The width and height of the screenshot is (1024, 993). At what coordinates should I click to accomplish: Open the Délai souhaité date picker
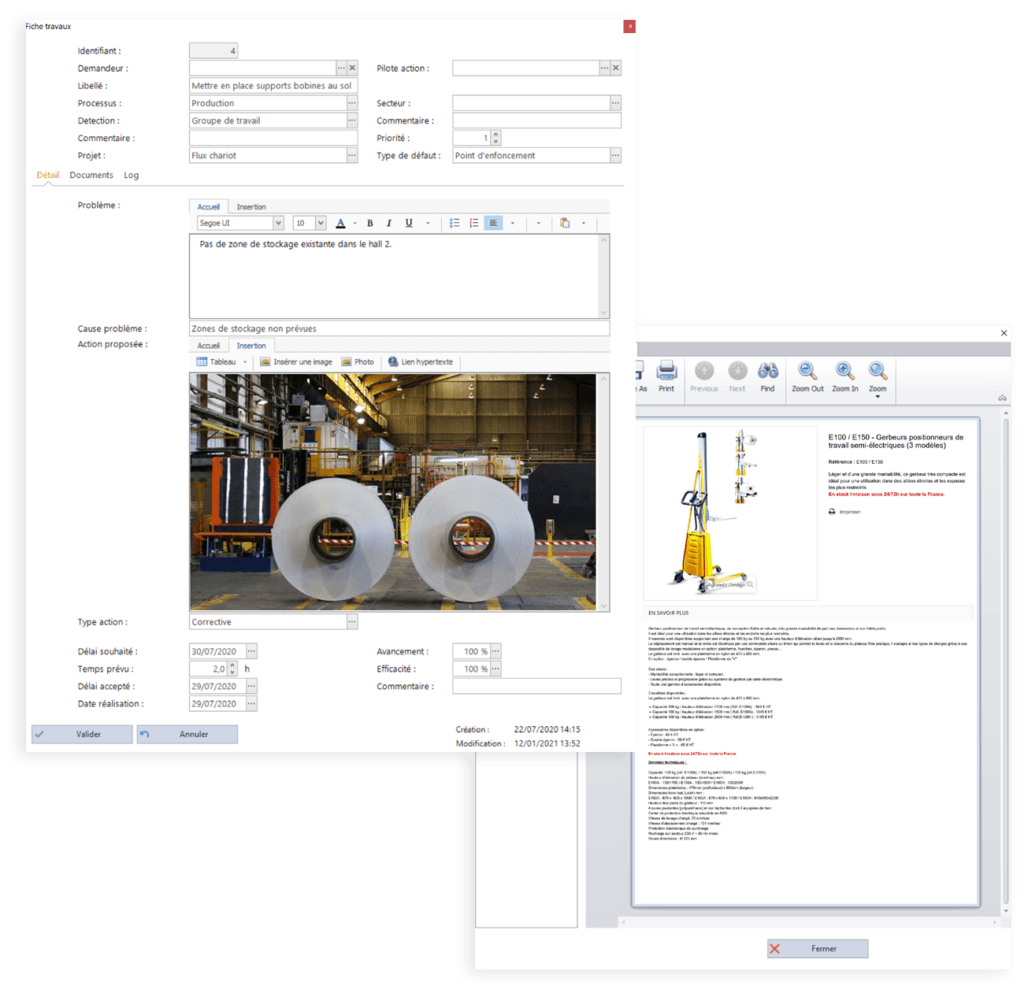click(x=251, y=652)
